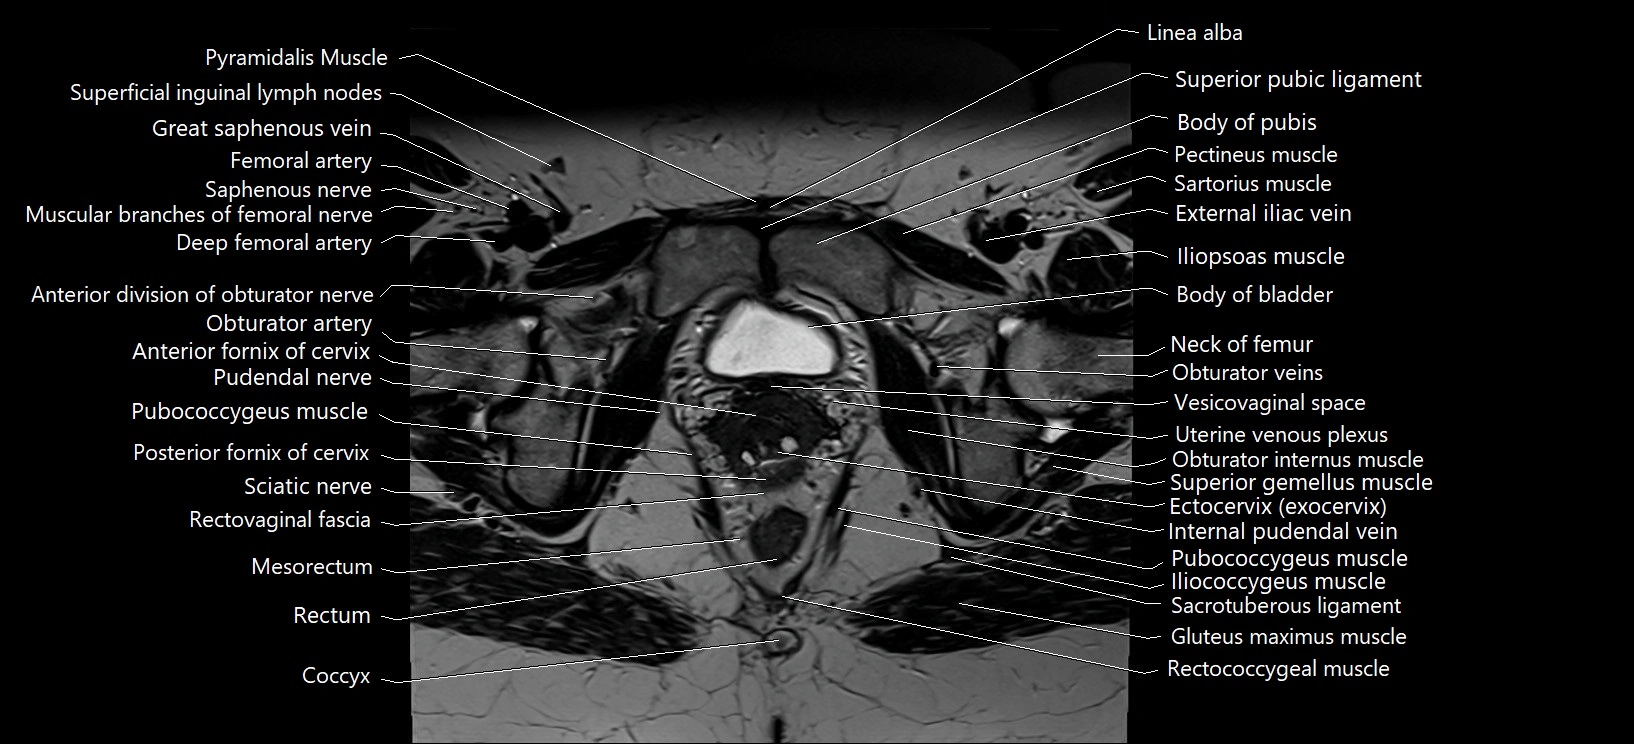Click the Linea alba label
This screenshot has height=744, width=1634.
[x=1195, y=33]
